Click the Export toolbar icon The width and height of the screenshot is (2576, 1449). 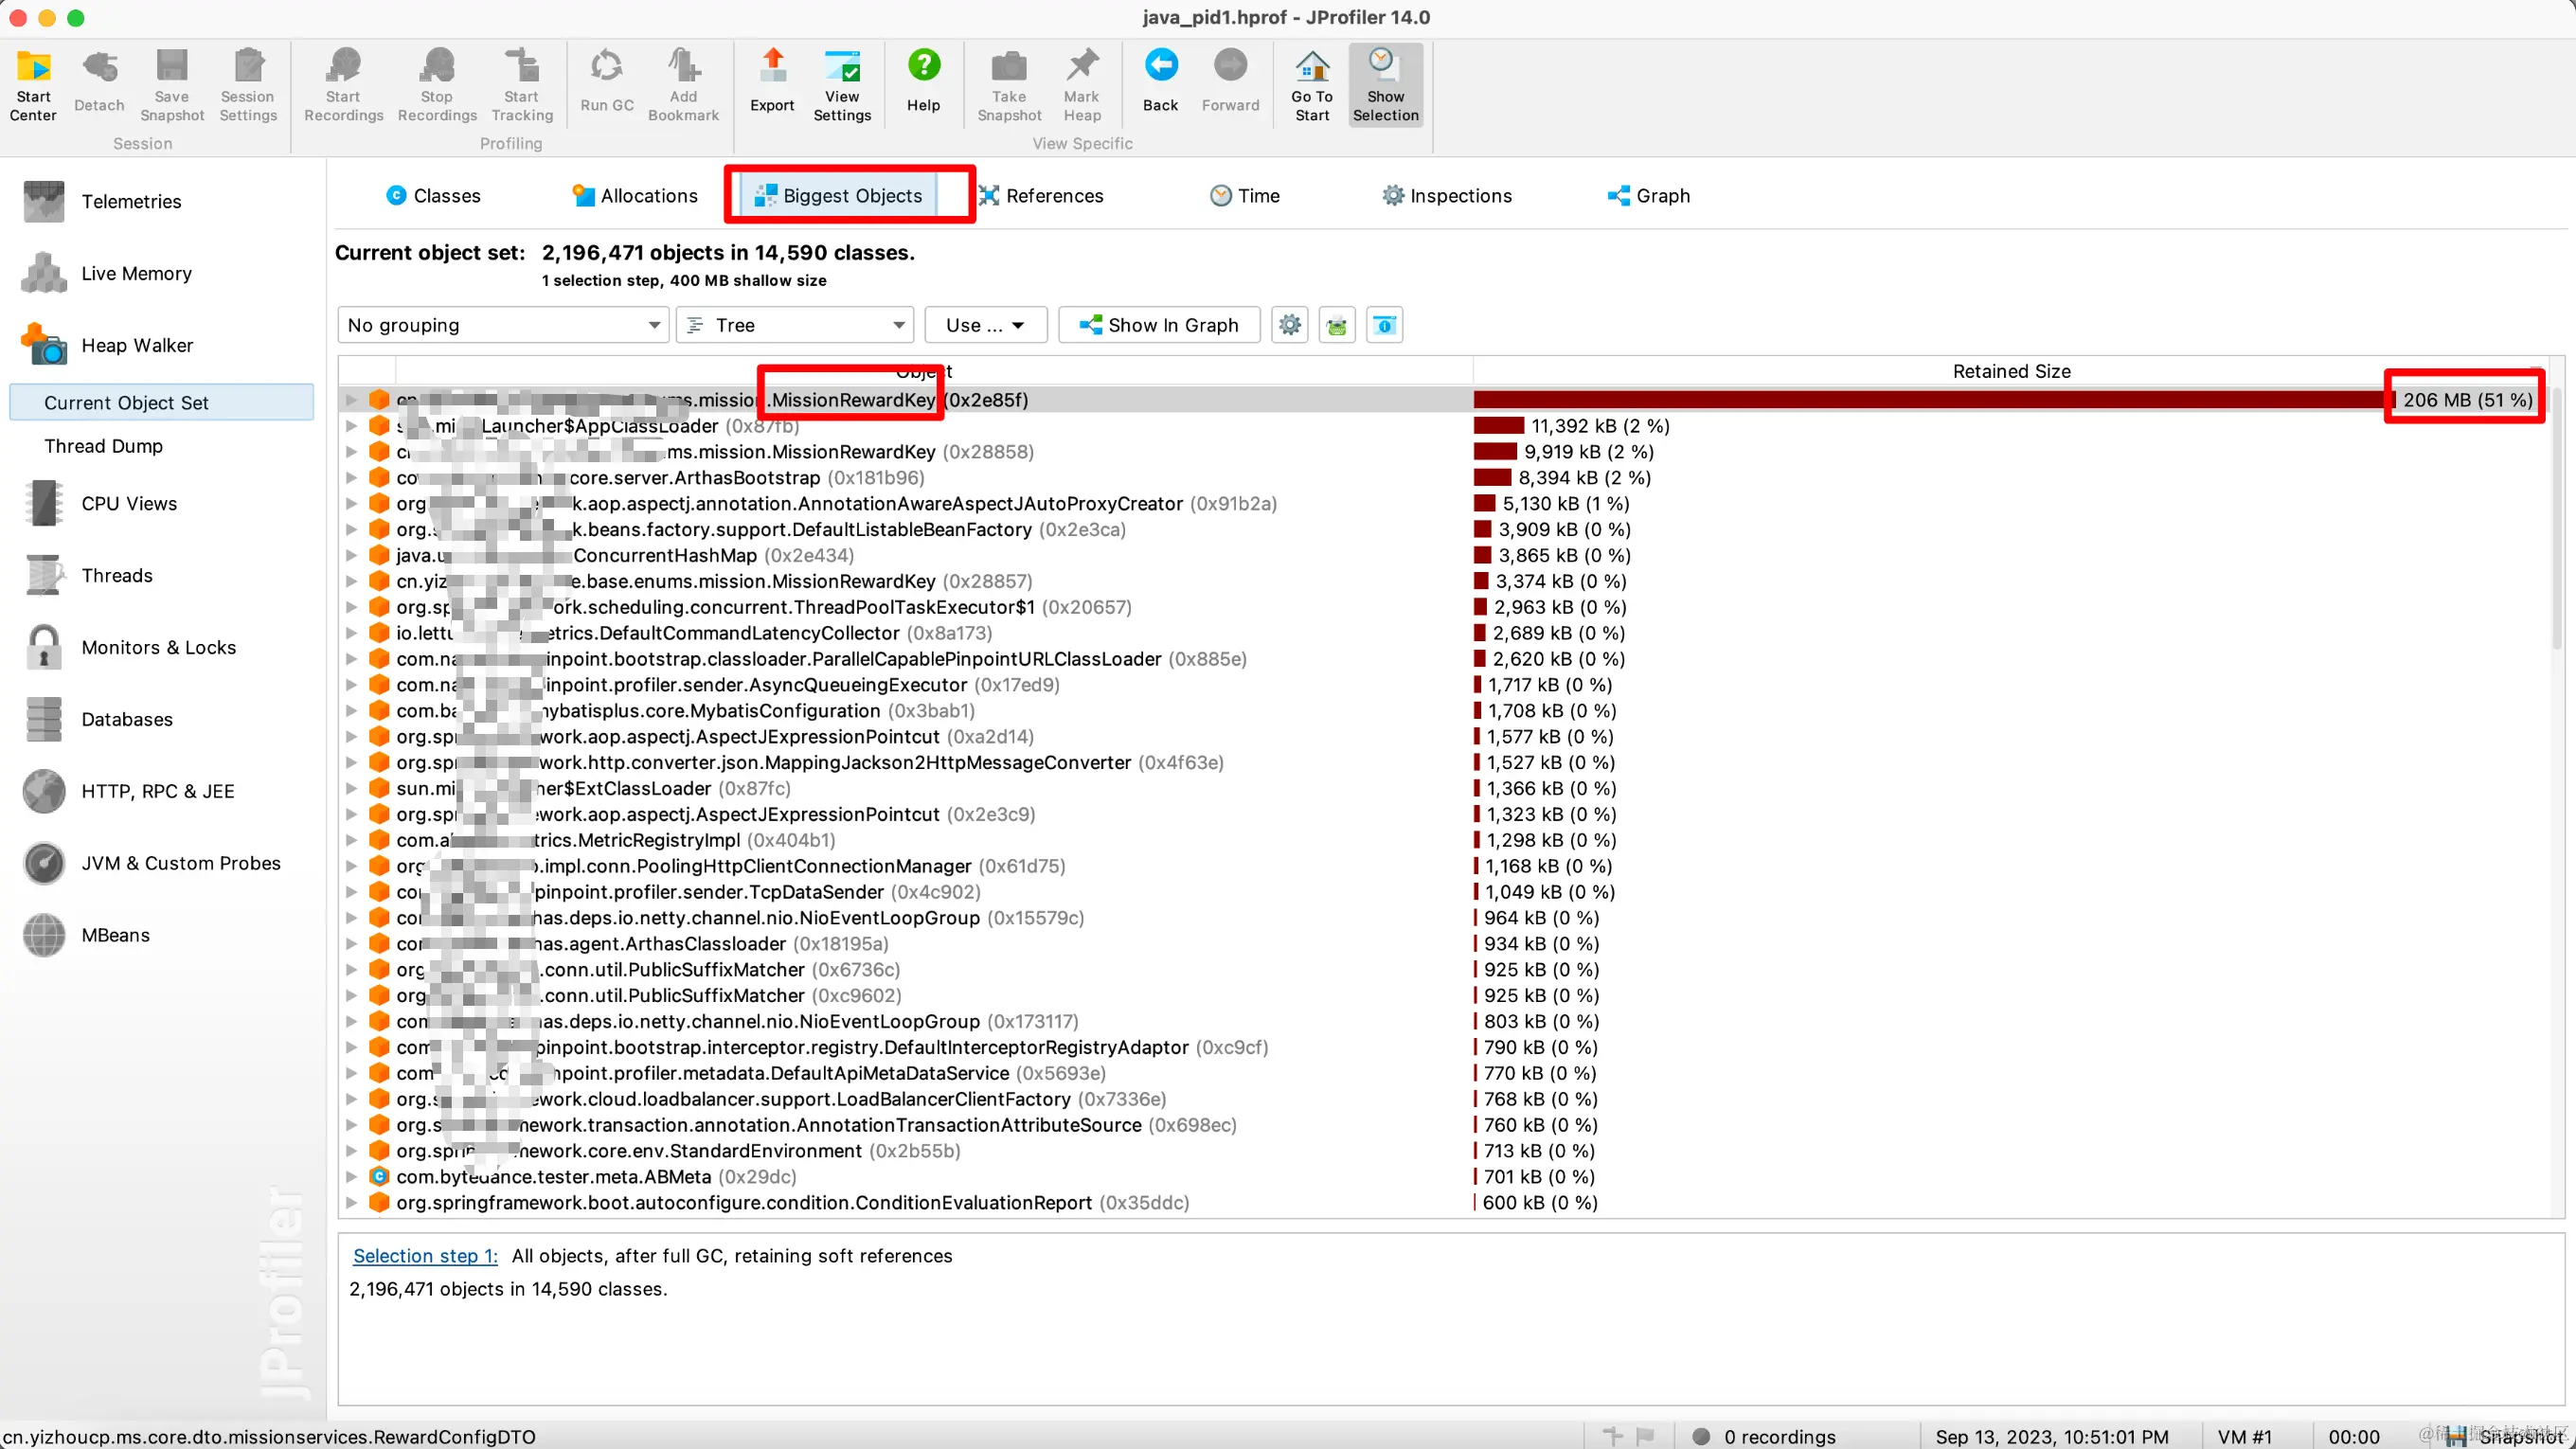tap(772, 80)
